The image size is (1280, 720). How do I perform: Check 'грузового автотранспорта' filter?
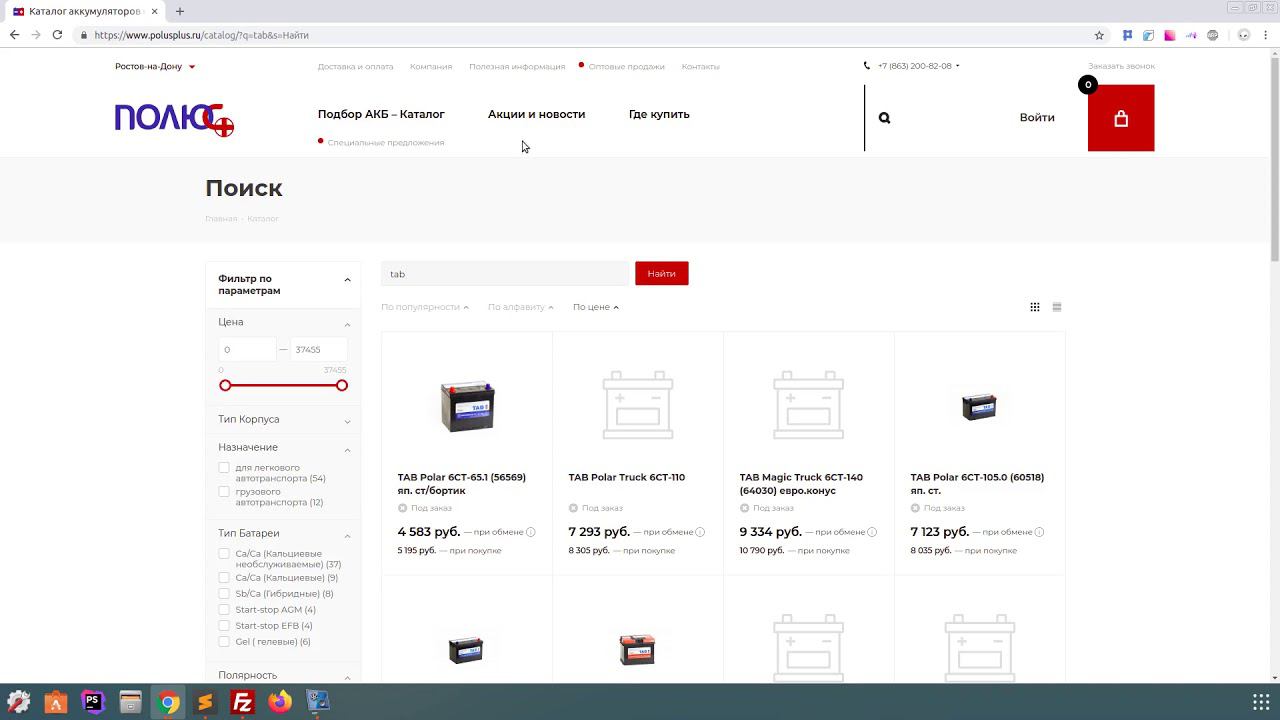224,492
